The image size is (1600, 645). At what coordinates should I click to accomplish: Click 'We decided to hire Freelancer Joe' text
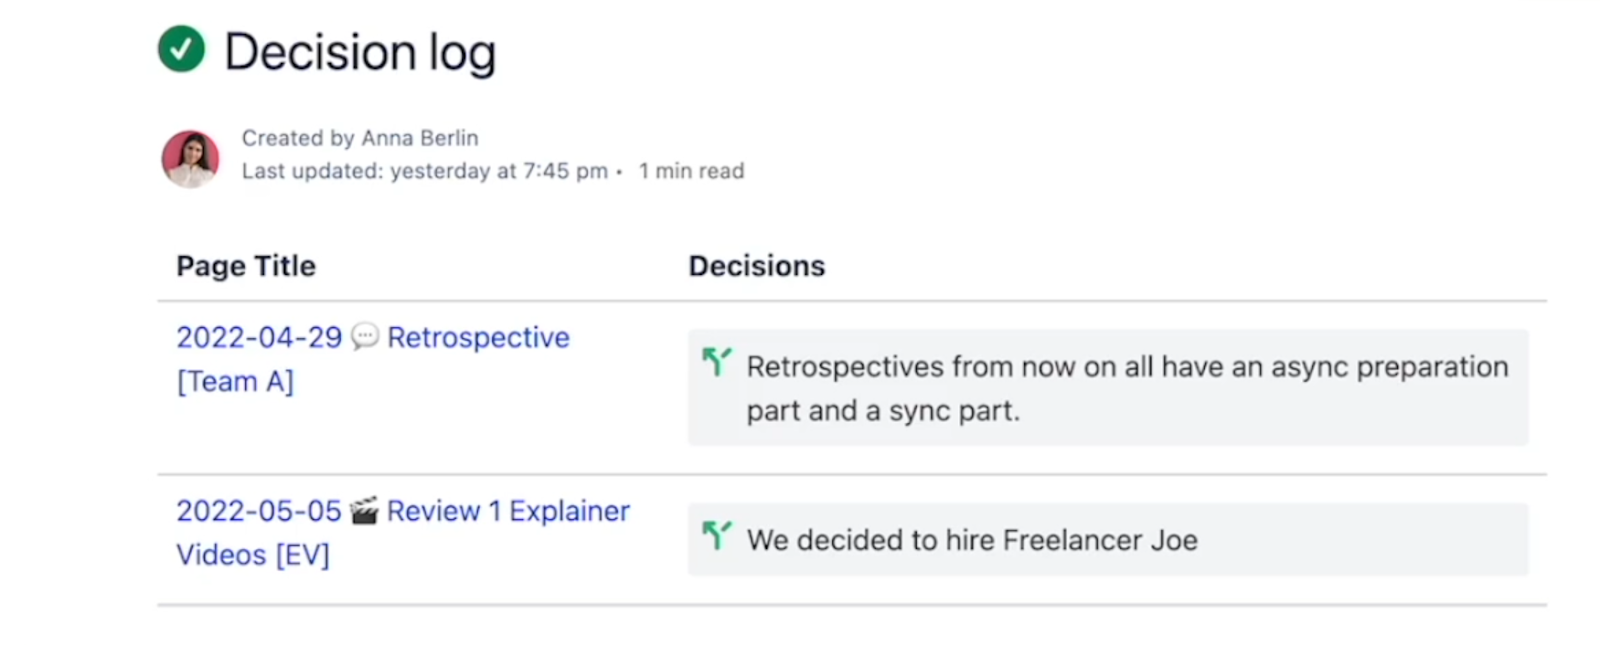[972, 540]
